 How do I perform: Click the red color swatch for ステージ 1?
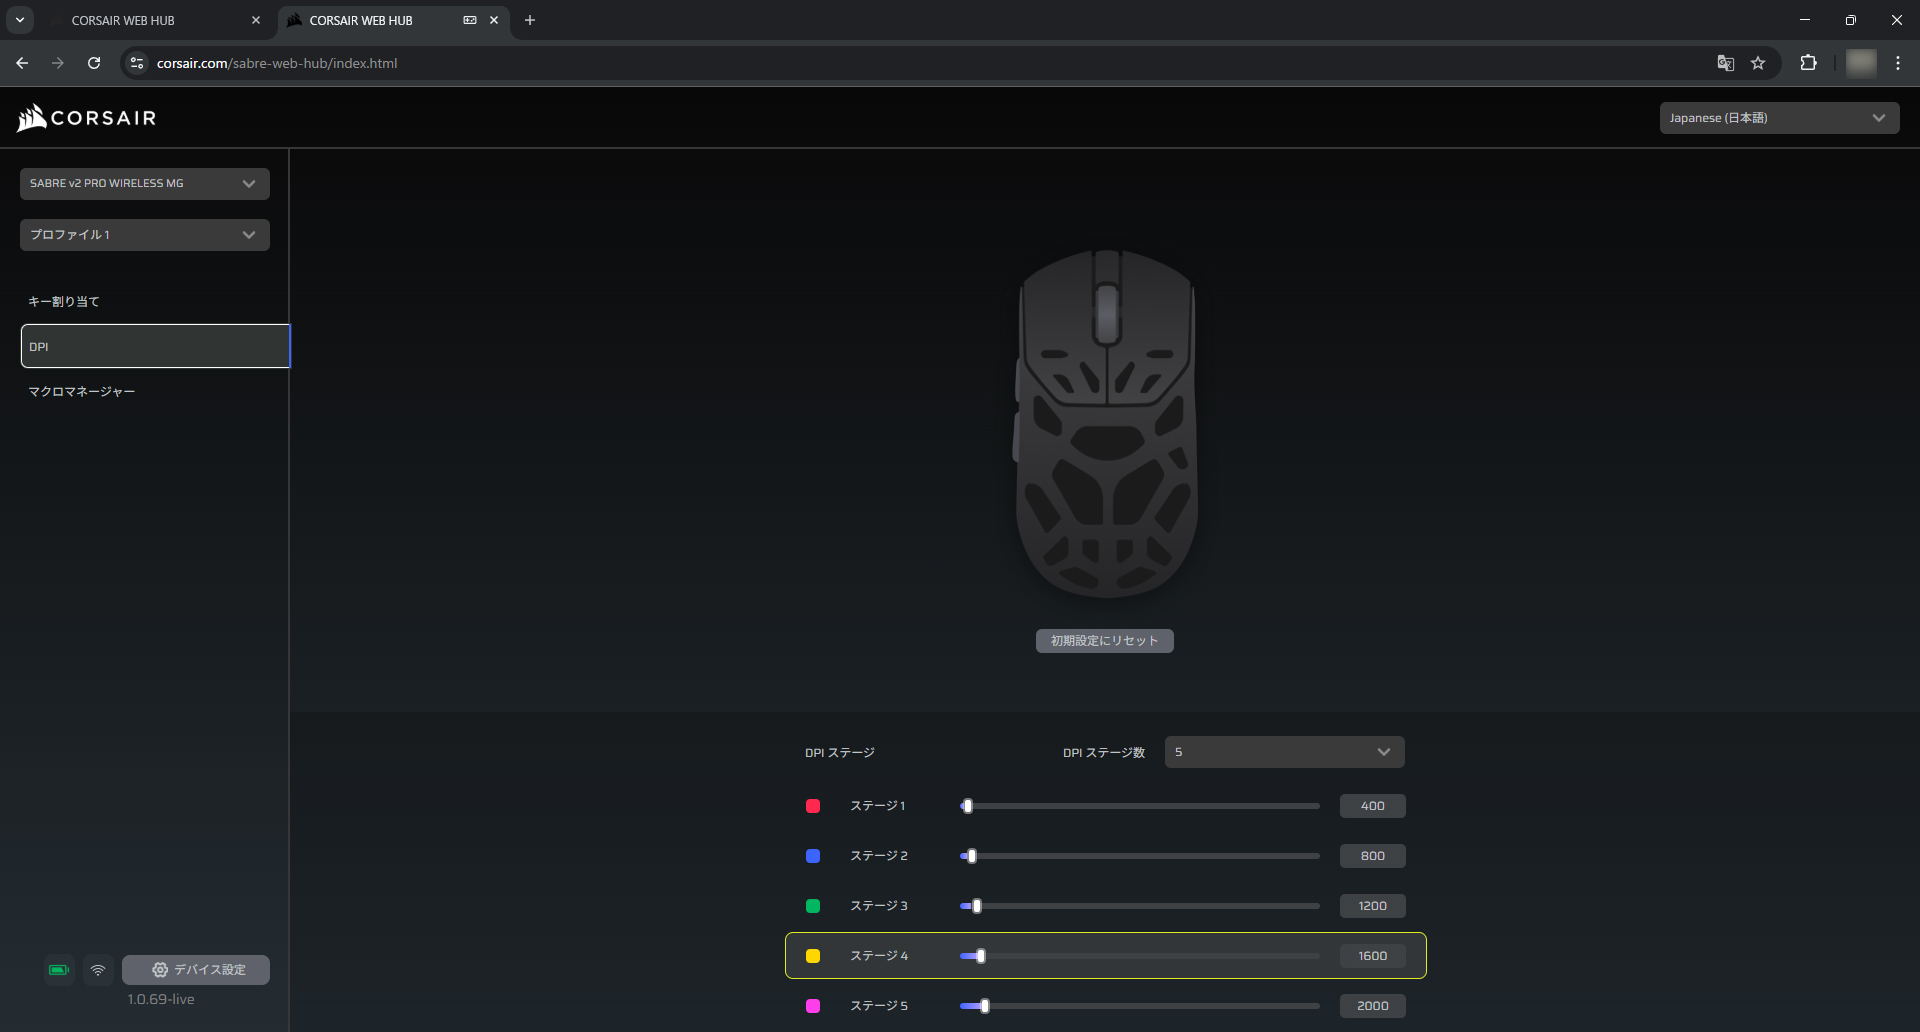coord(813,806)
